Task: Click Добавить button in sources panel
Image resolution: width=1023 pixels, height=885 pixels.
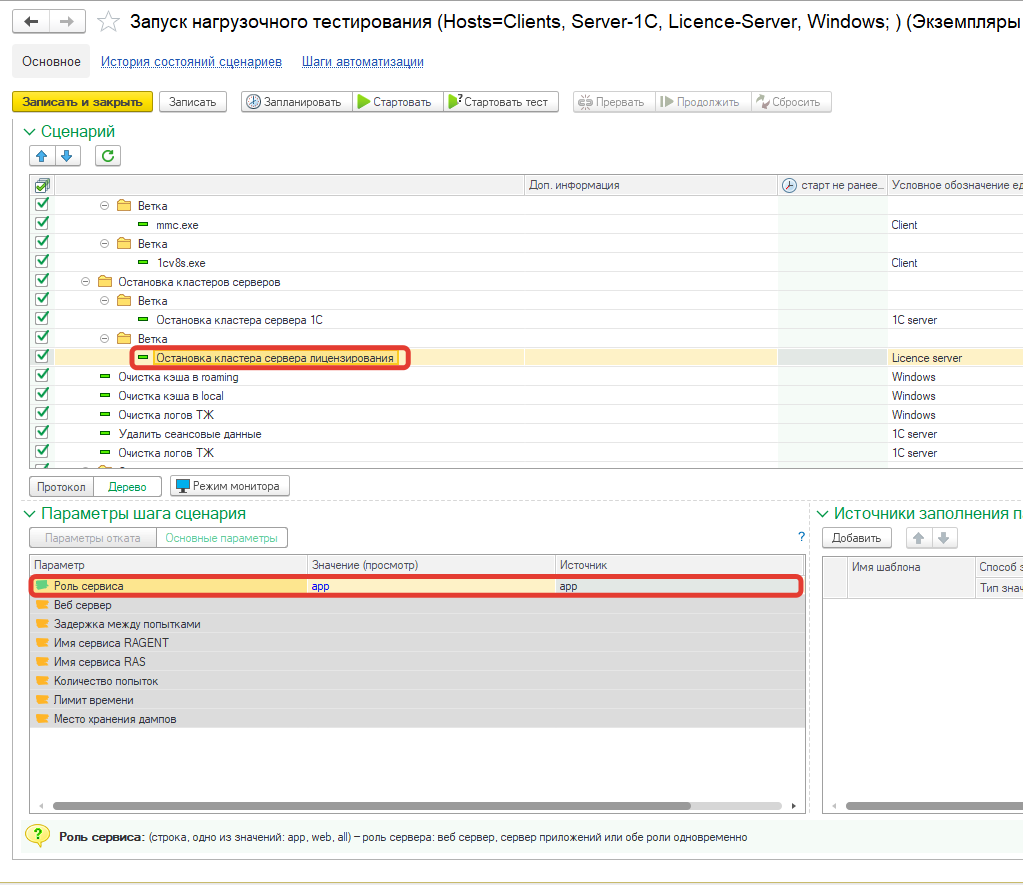Action: click(856, 538)
